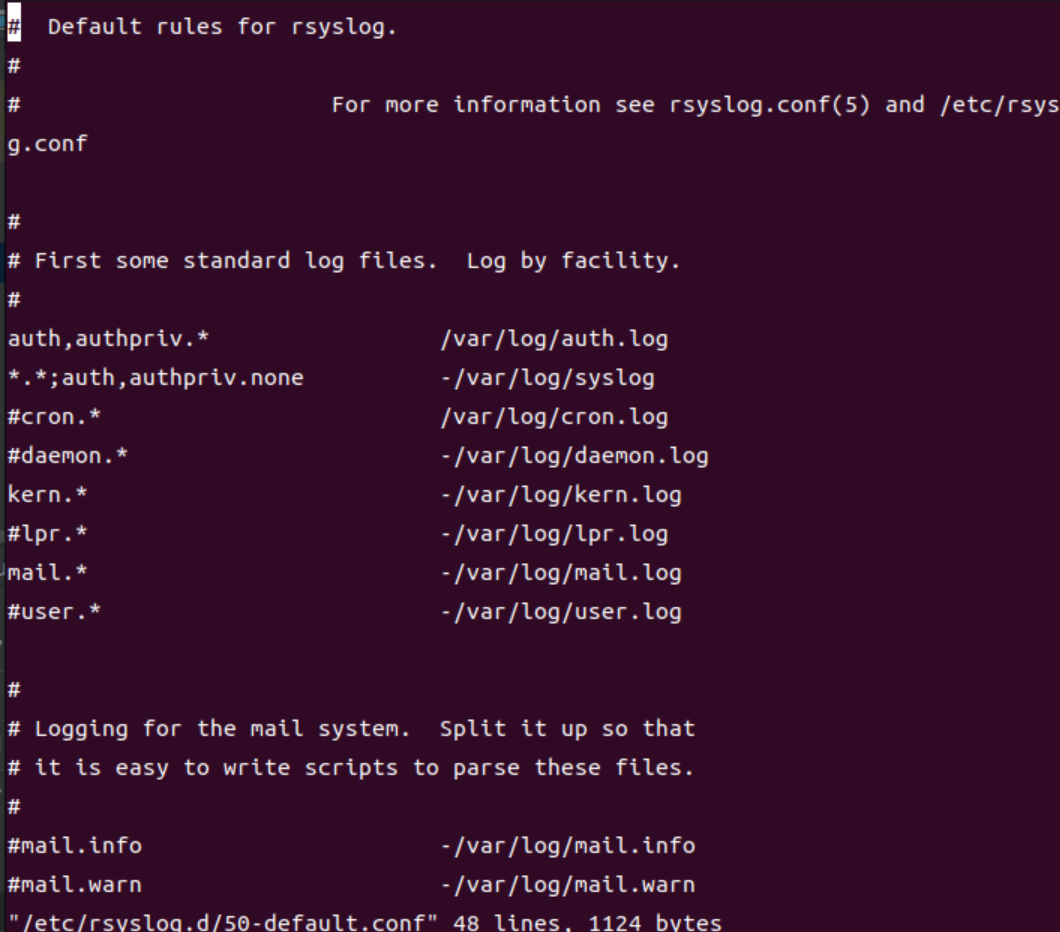Screen dimensions: 1060x932
Task: Click the 'Default rules for rsyslog.' comment text
Action: point(222,27)
